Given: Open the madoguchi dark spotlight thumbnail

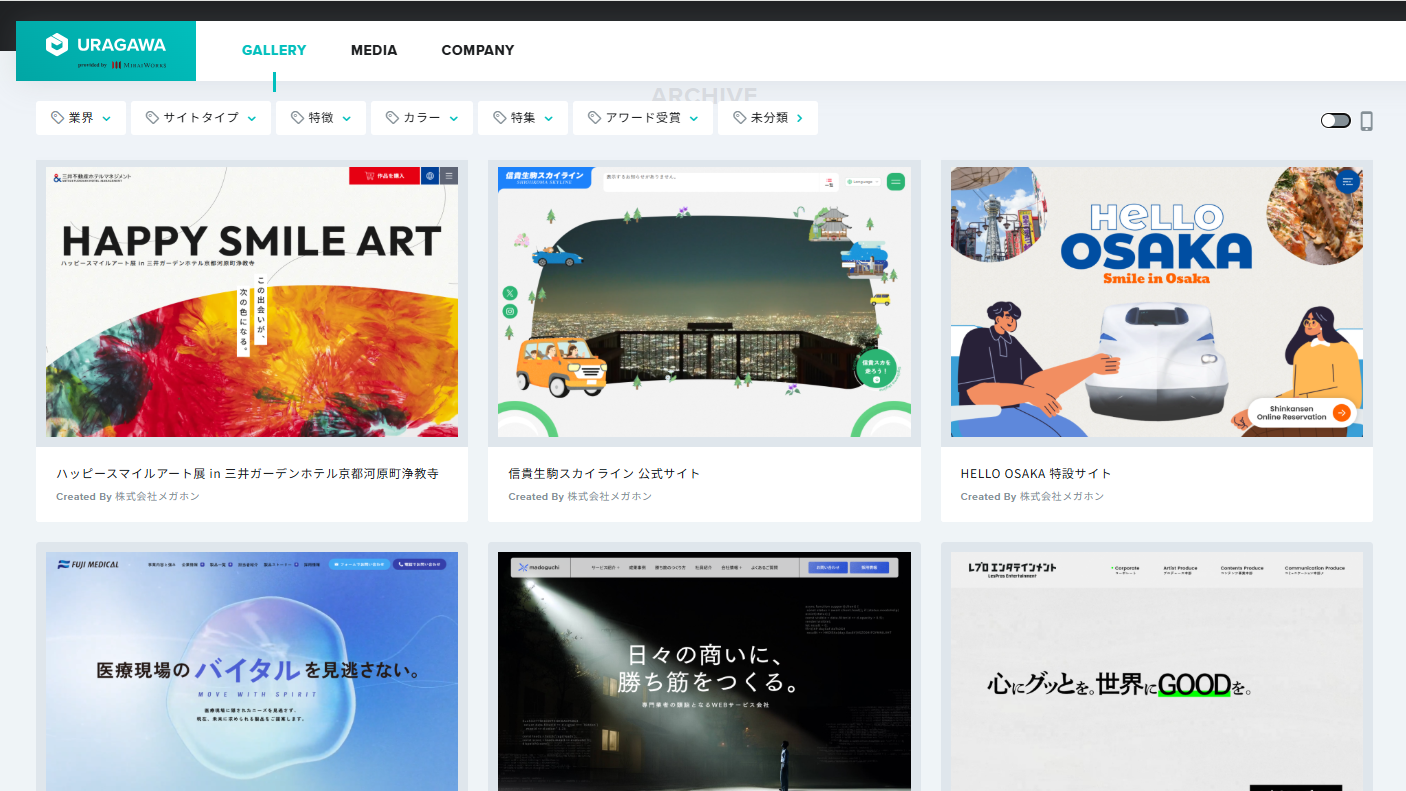Looking at the screenshot, I should click(x=704, y=671).
